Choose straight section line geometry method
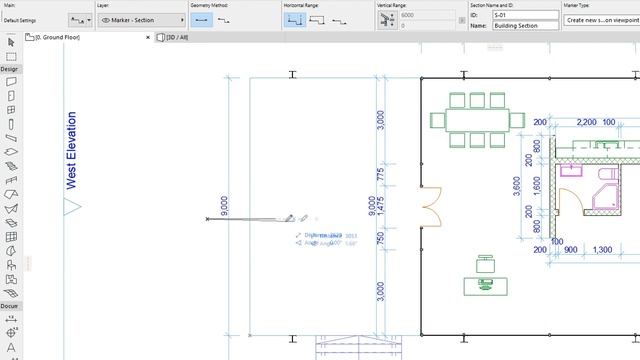Screen dimensions: 640x360 (201, 20)
